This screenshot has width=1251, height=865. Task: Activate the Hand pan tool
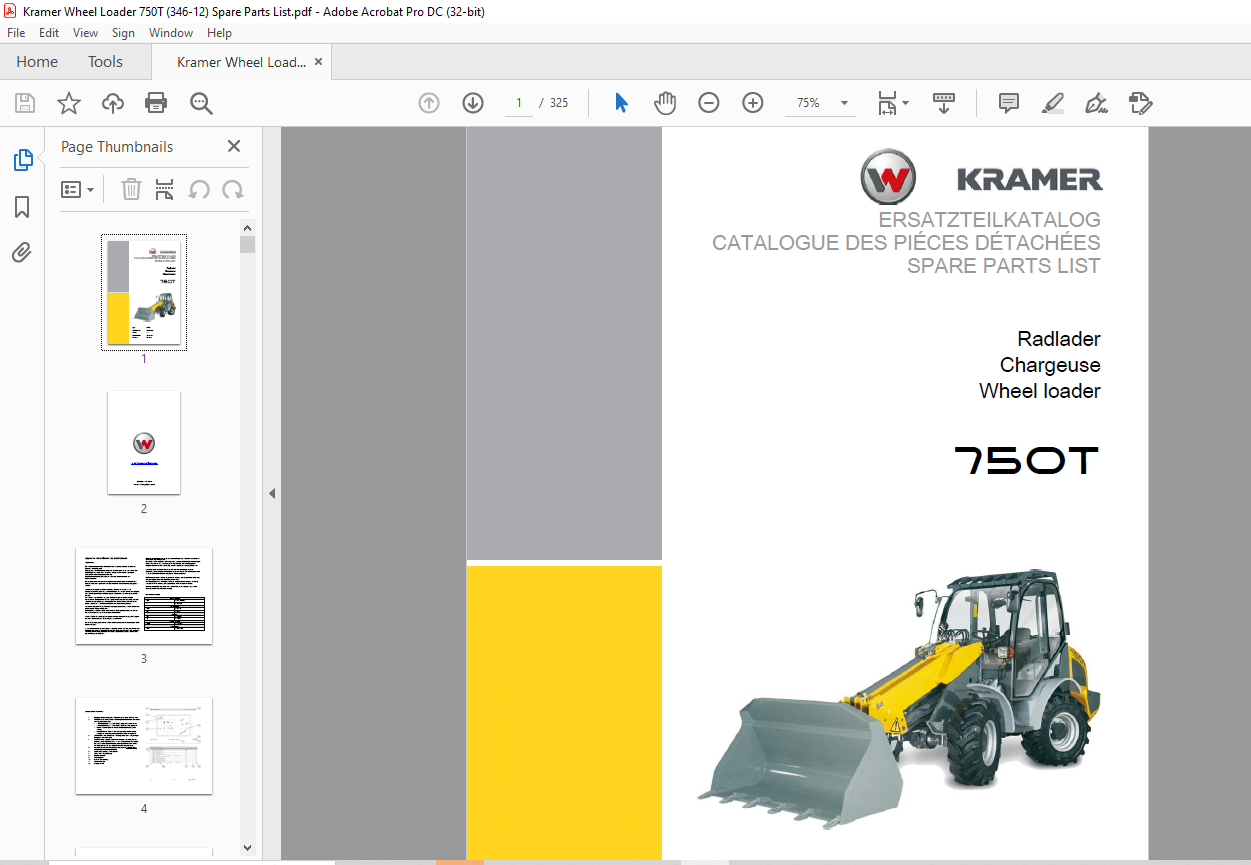coord(665,103)
